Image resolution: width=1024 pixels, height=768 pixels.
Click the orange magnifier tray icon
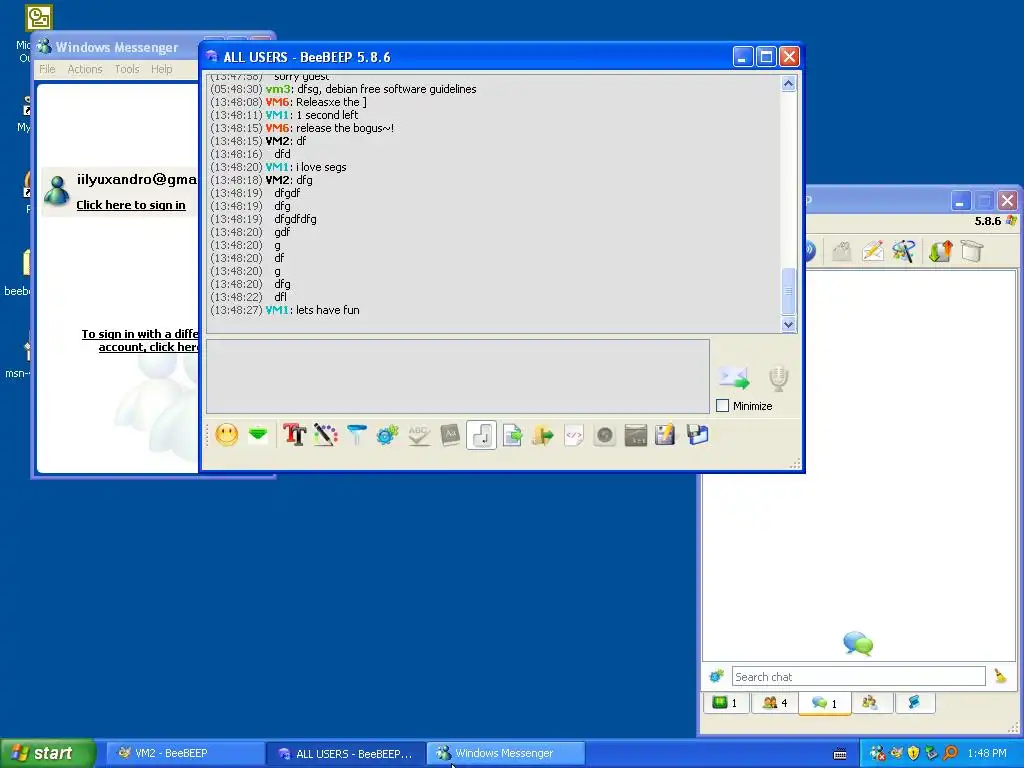[950, 754]
